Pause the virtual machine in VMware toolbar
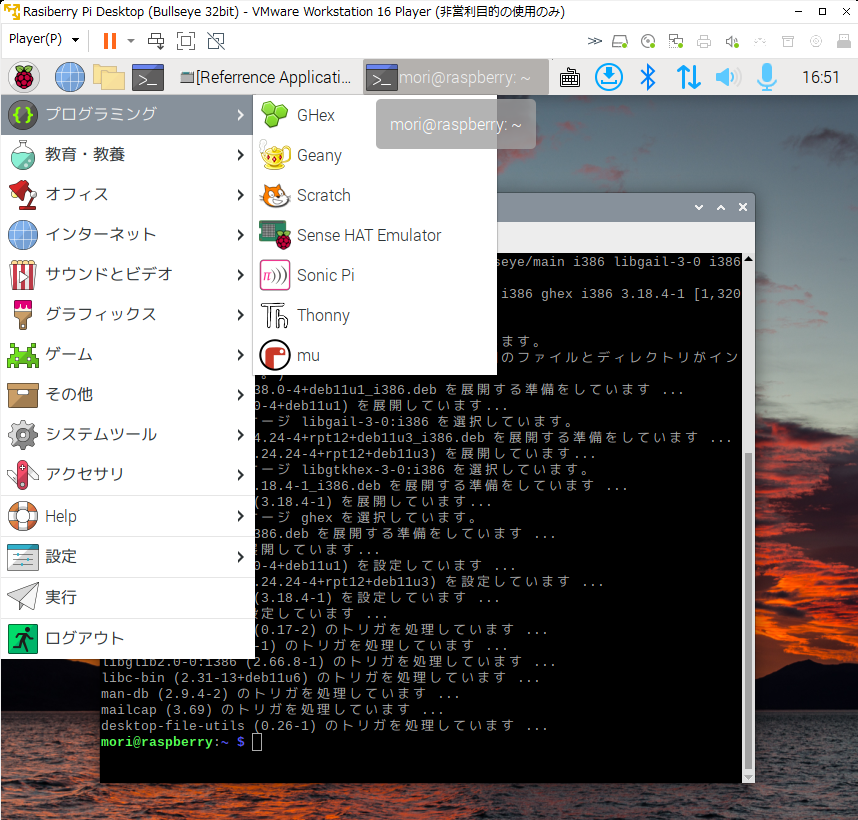The height and width of the screenshot is (820, 858). [x=110, y=41]
